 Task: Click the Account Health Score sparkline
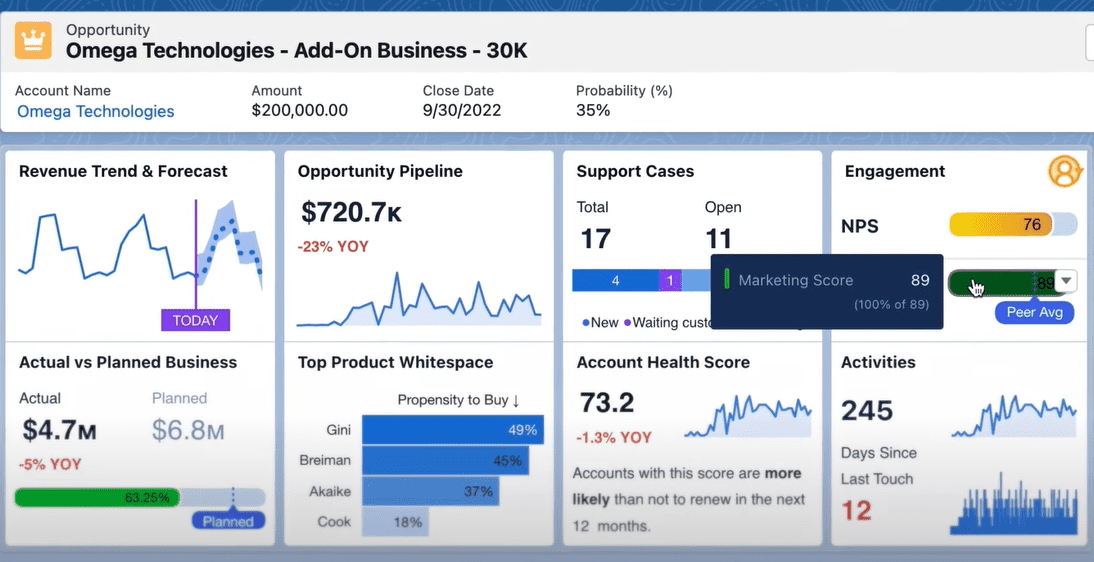(748, 416)
